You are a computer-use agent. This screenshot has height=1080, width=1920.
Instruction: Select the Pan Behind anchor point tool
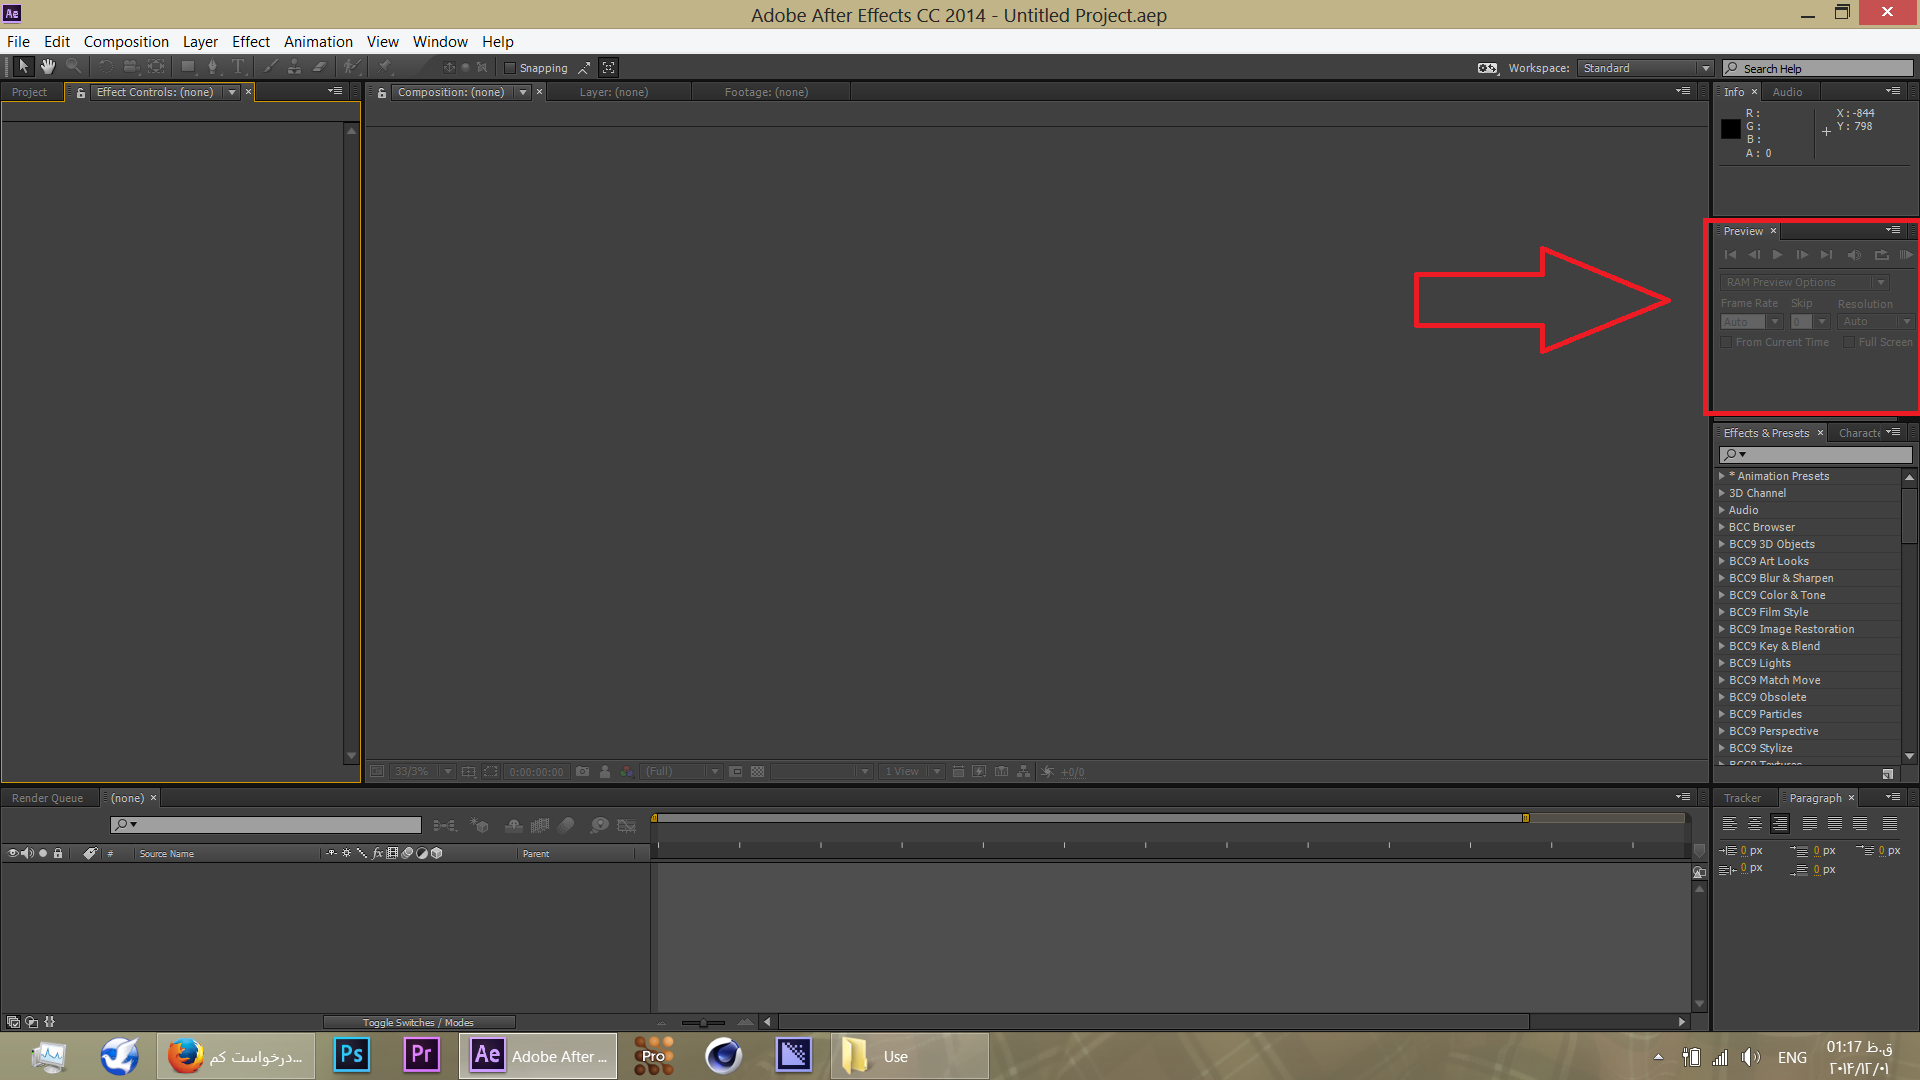point(156,67)
